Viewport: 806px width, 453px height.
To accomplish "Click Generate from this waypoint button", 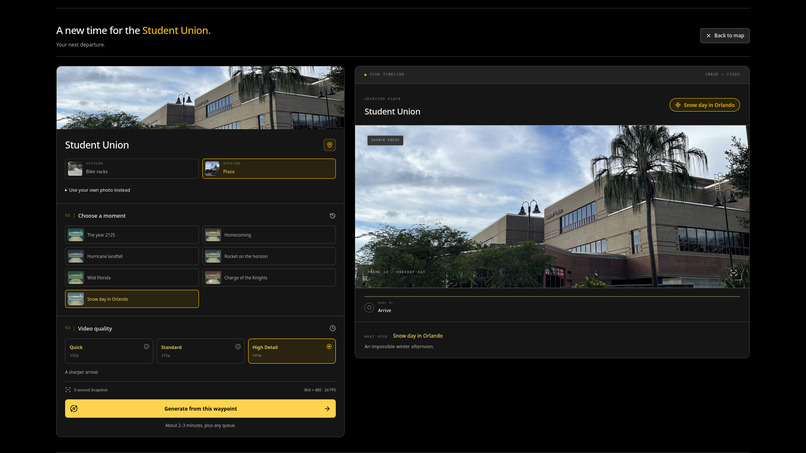I will pyautogui.click(x=200, y=409).
